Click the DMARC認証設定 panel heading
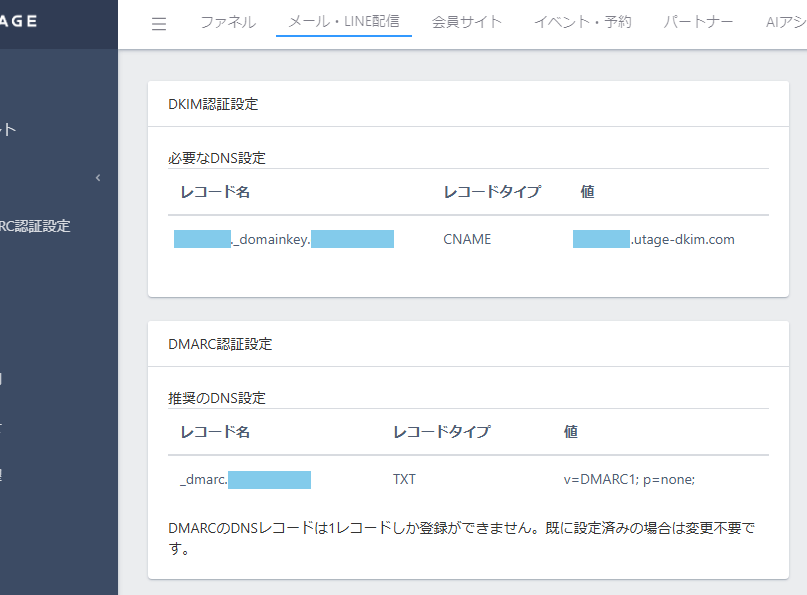Viewport: 807px width, 595px height. click(220, 344)
